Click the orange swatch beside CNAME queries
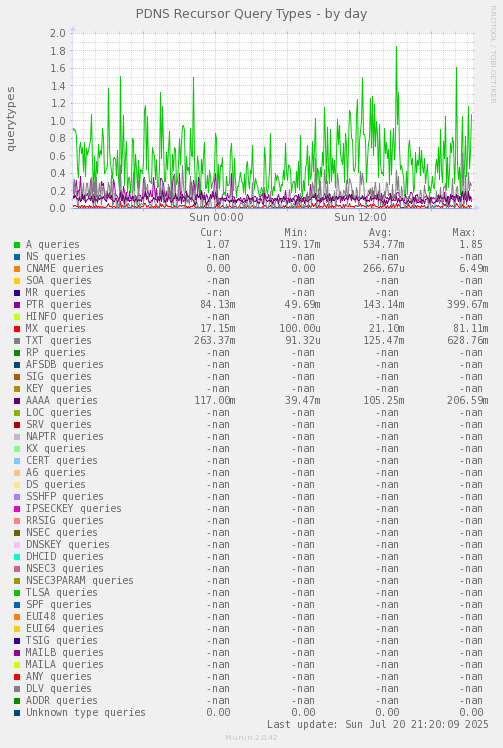This screenshot has height=748, width=503. coord(17,269)
